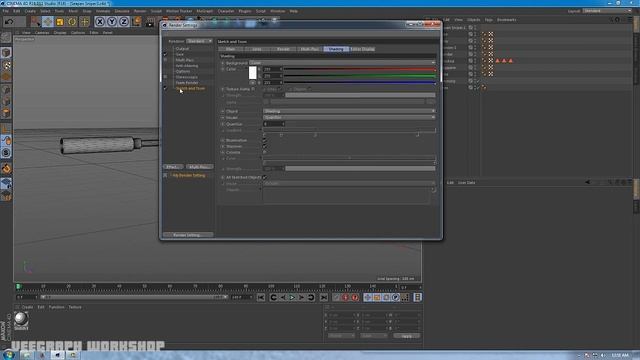This screenshot has width=640, height=360.
Task: Select the material preview thumbnail
Action: (21, 319)
